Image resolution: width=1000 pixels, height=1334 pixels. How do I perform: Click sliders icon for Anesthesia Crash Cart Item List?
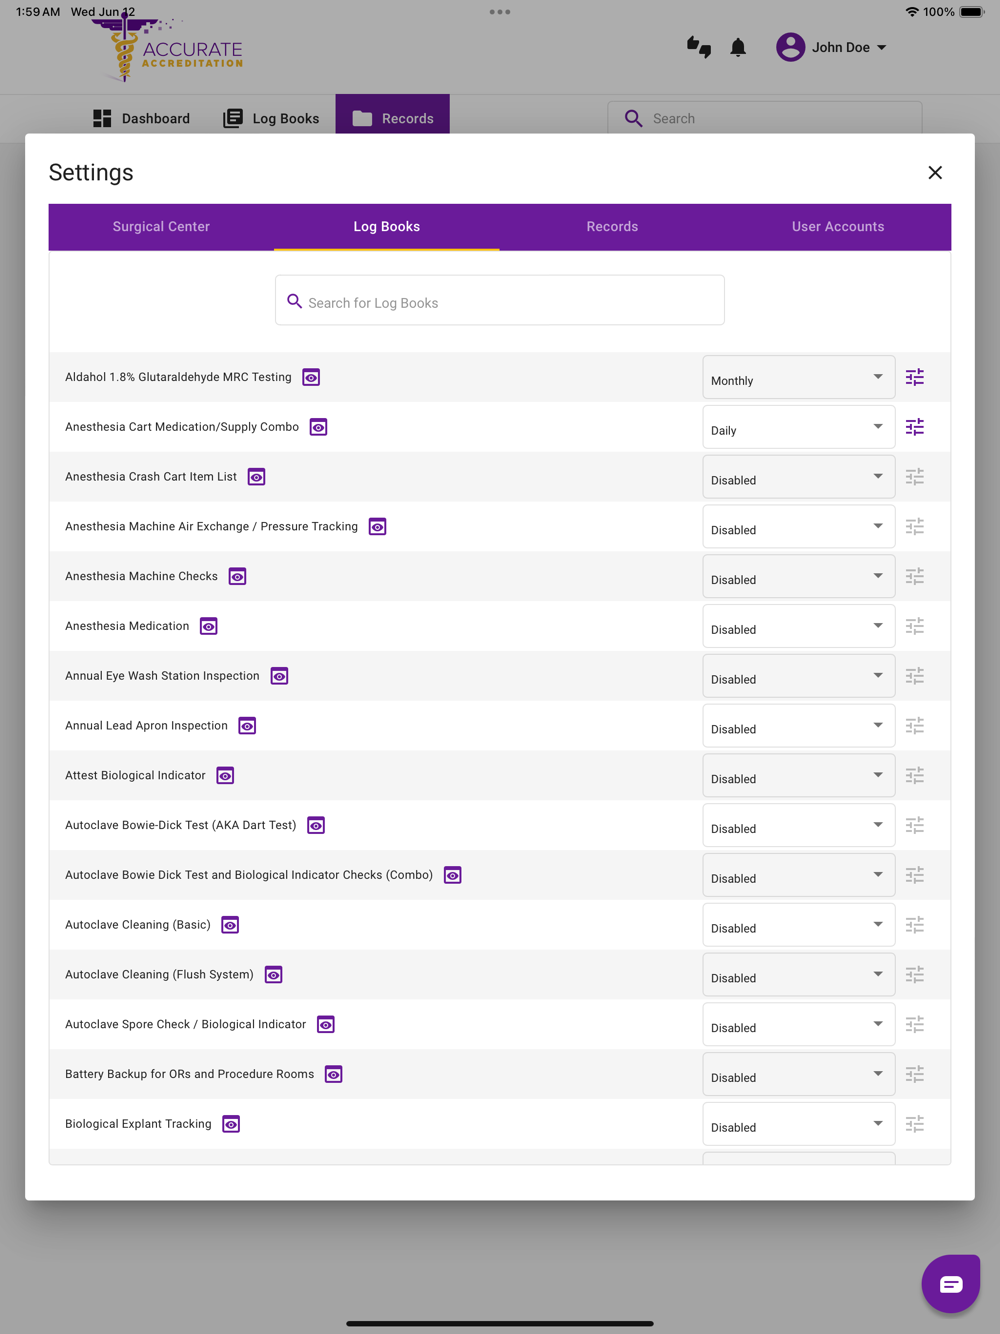915,477
